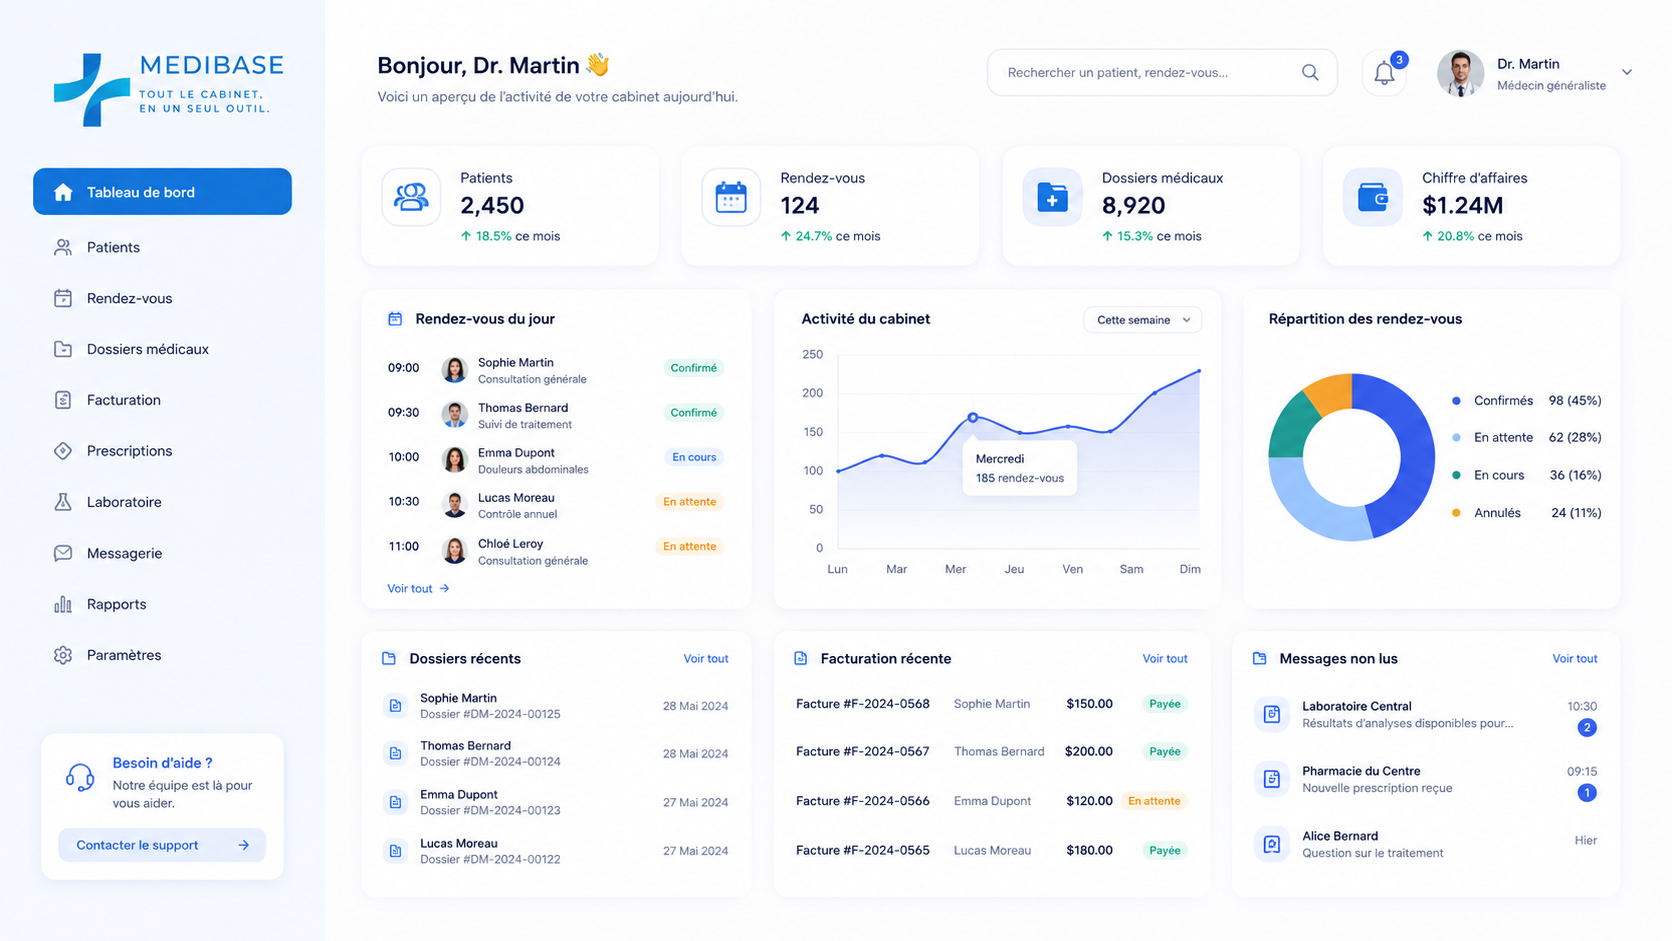Click the En attente light-blue legend dot
This screenshot has height=941, width=1672.
(x=1456, y=438)
